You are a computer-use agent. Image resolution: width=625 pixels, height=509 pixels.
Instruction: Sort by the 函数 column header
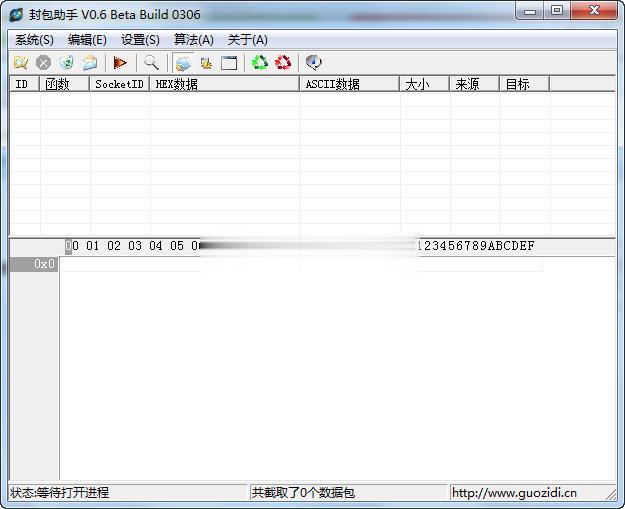click(65, 84)
